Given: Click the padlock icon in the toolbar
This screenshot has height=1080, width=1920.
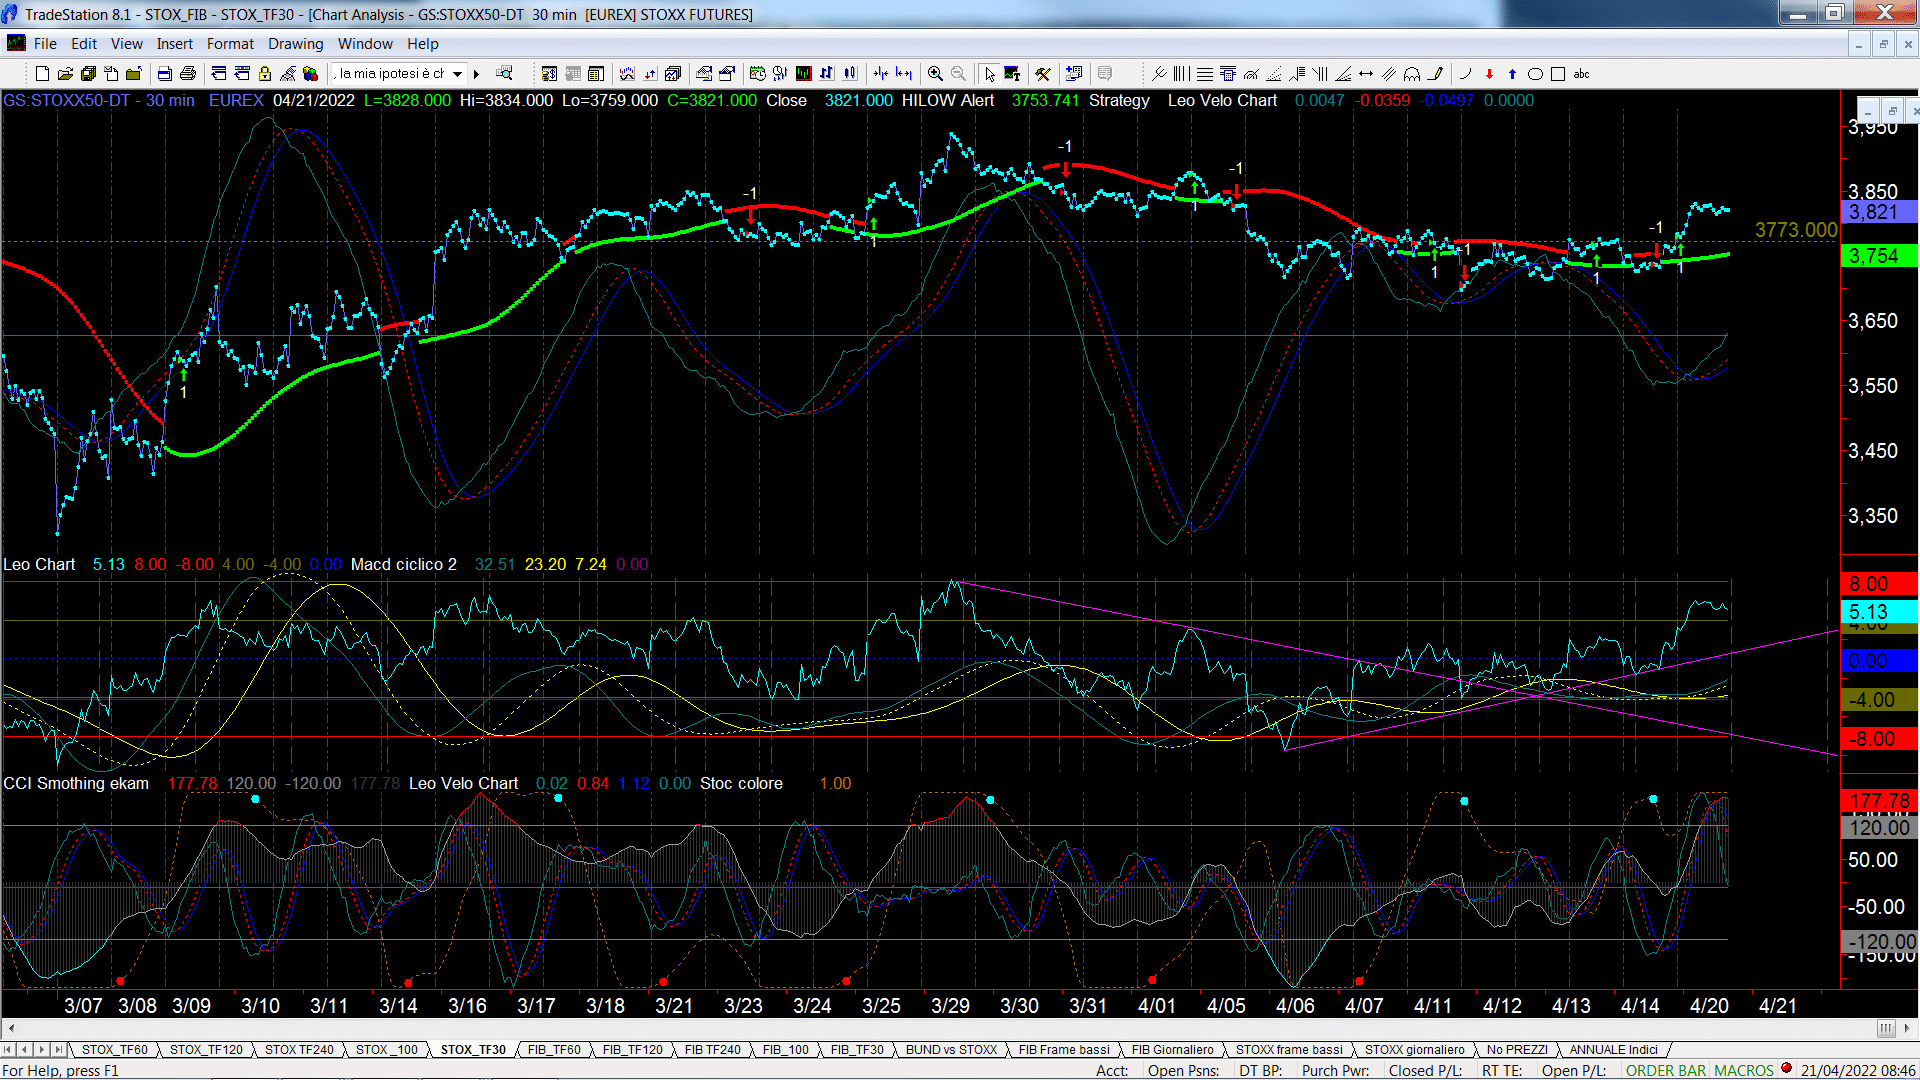Looking at the screenshot, I should coord(265,74).
